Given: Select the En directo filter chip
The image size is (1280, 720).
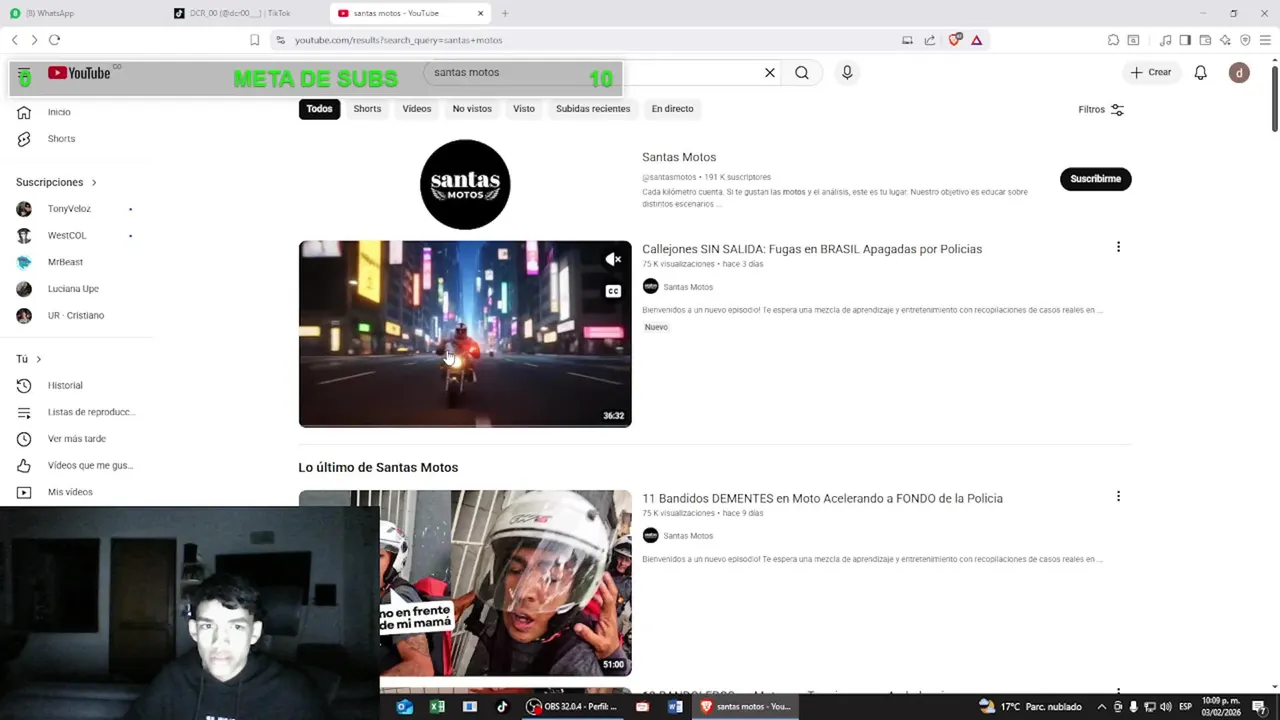Looking at the screenshot, I should pos(672,109).
